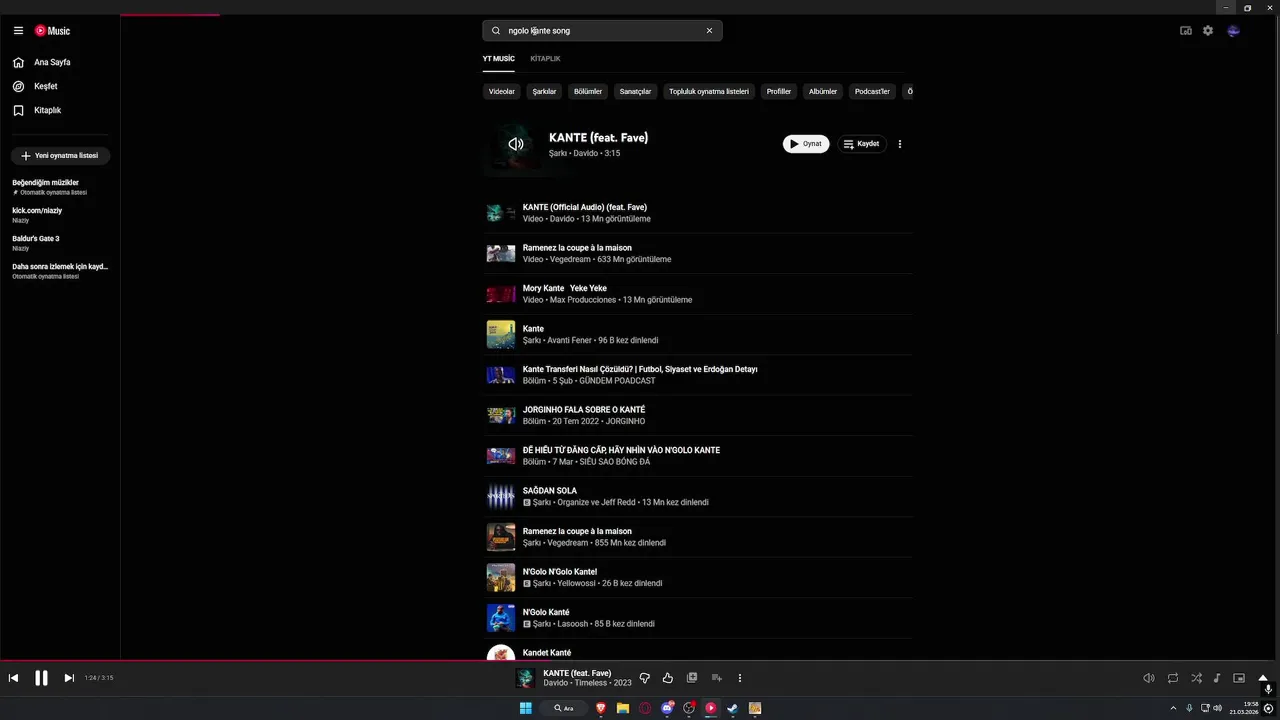Click the music note icon in player bar

tap(1217, 678)
